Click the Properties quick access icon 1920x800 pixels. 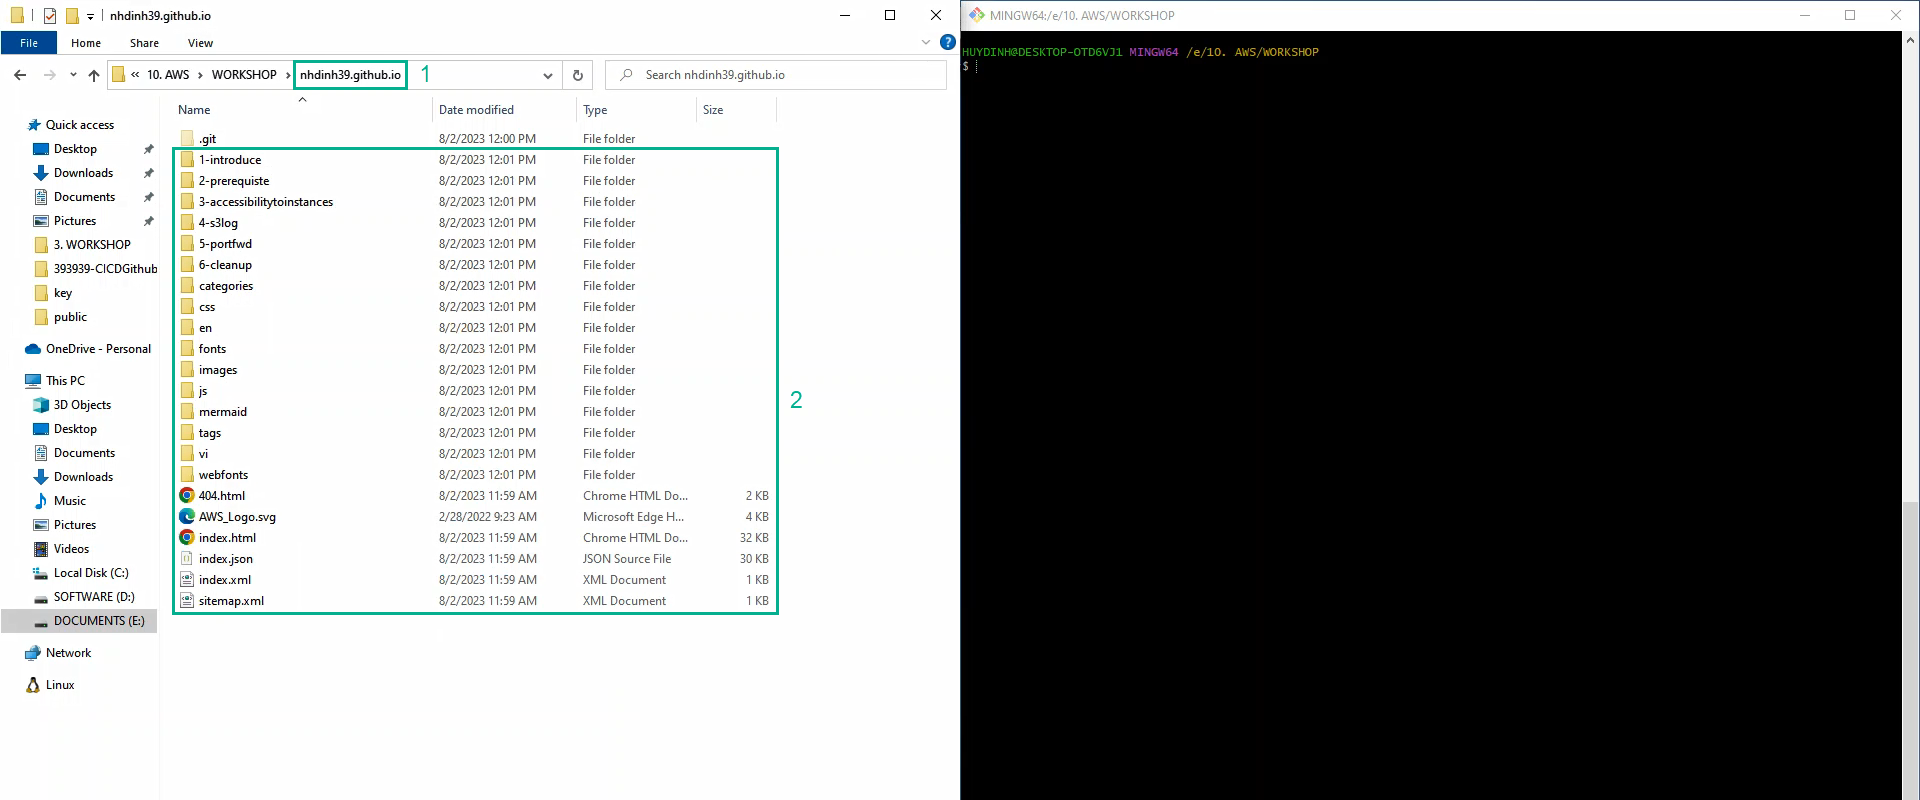tap(50, 16)
